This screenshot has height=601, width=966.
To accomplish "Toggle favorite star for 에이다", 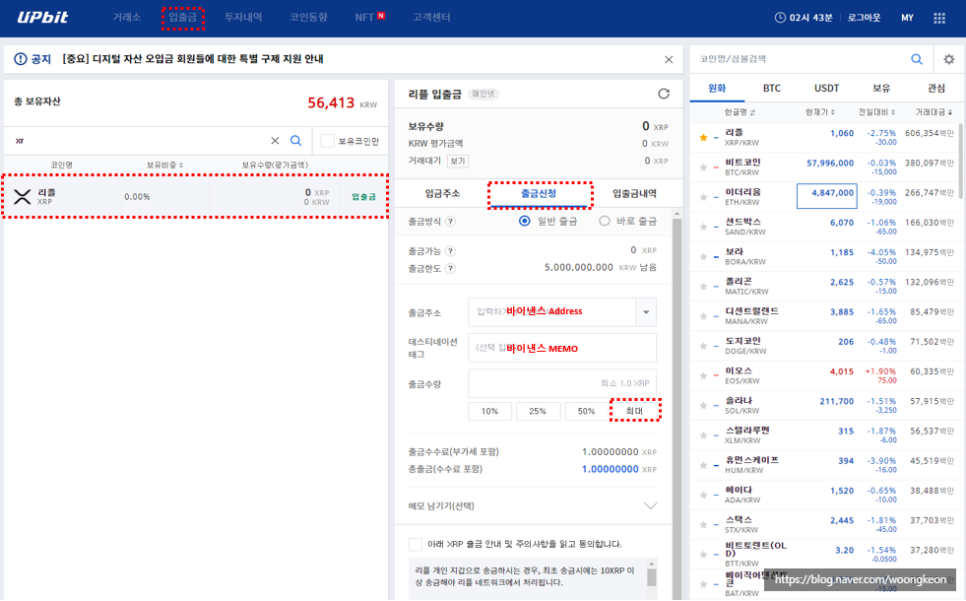I will 703,495.
